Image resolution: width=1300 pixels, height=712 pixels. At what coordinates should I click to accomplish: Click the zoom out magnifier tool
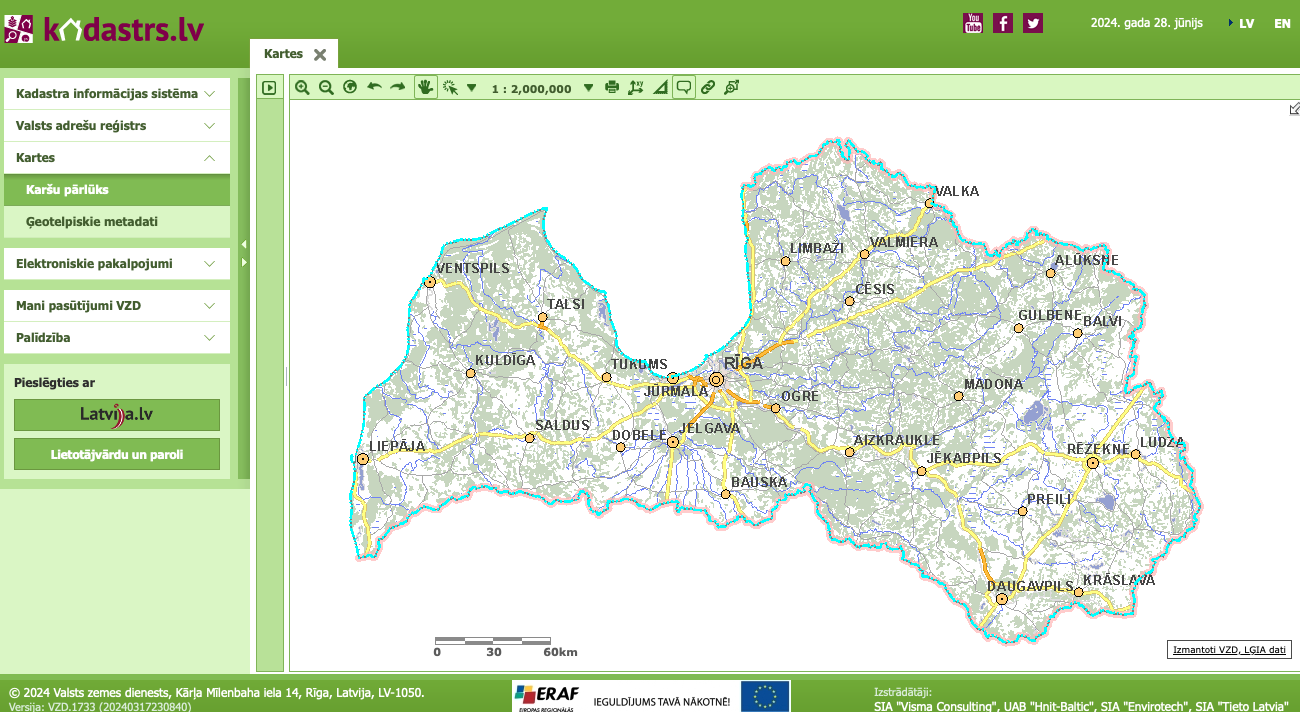[x=326, y=88]
